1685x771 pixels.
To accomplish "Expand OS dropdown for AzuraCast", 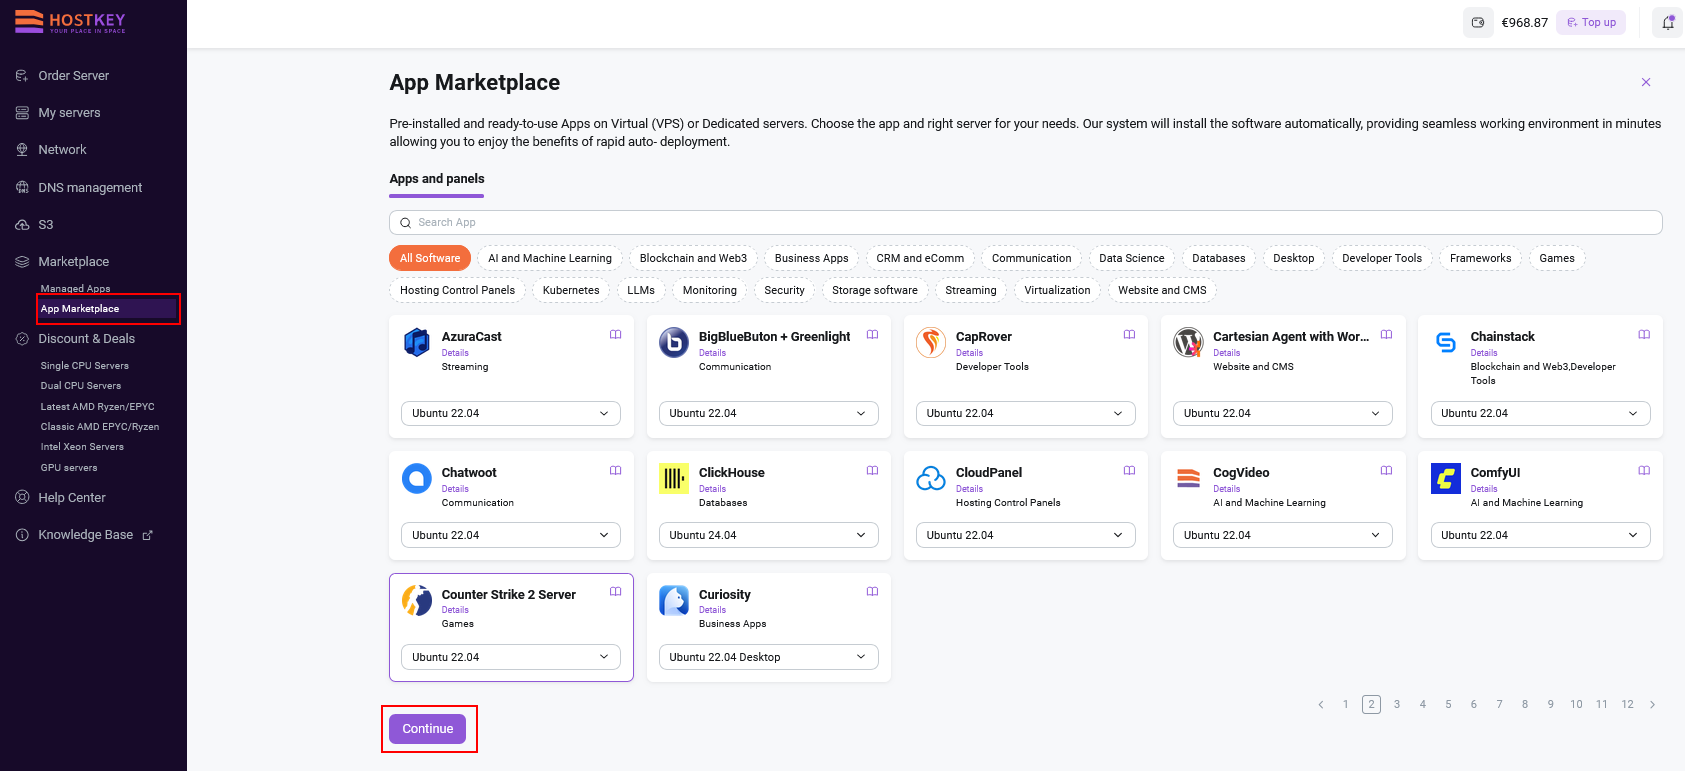I will point(511,414).
